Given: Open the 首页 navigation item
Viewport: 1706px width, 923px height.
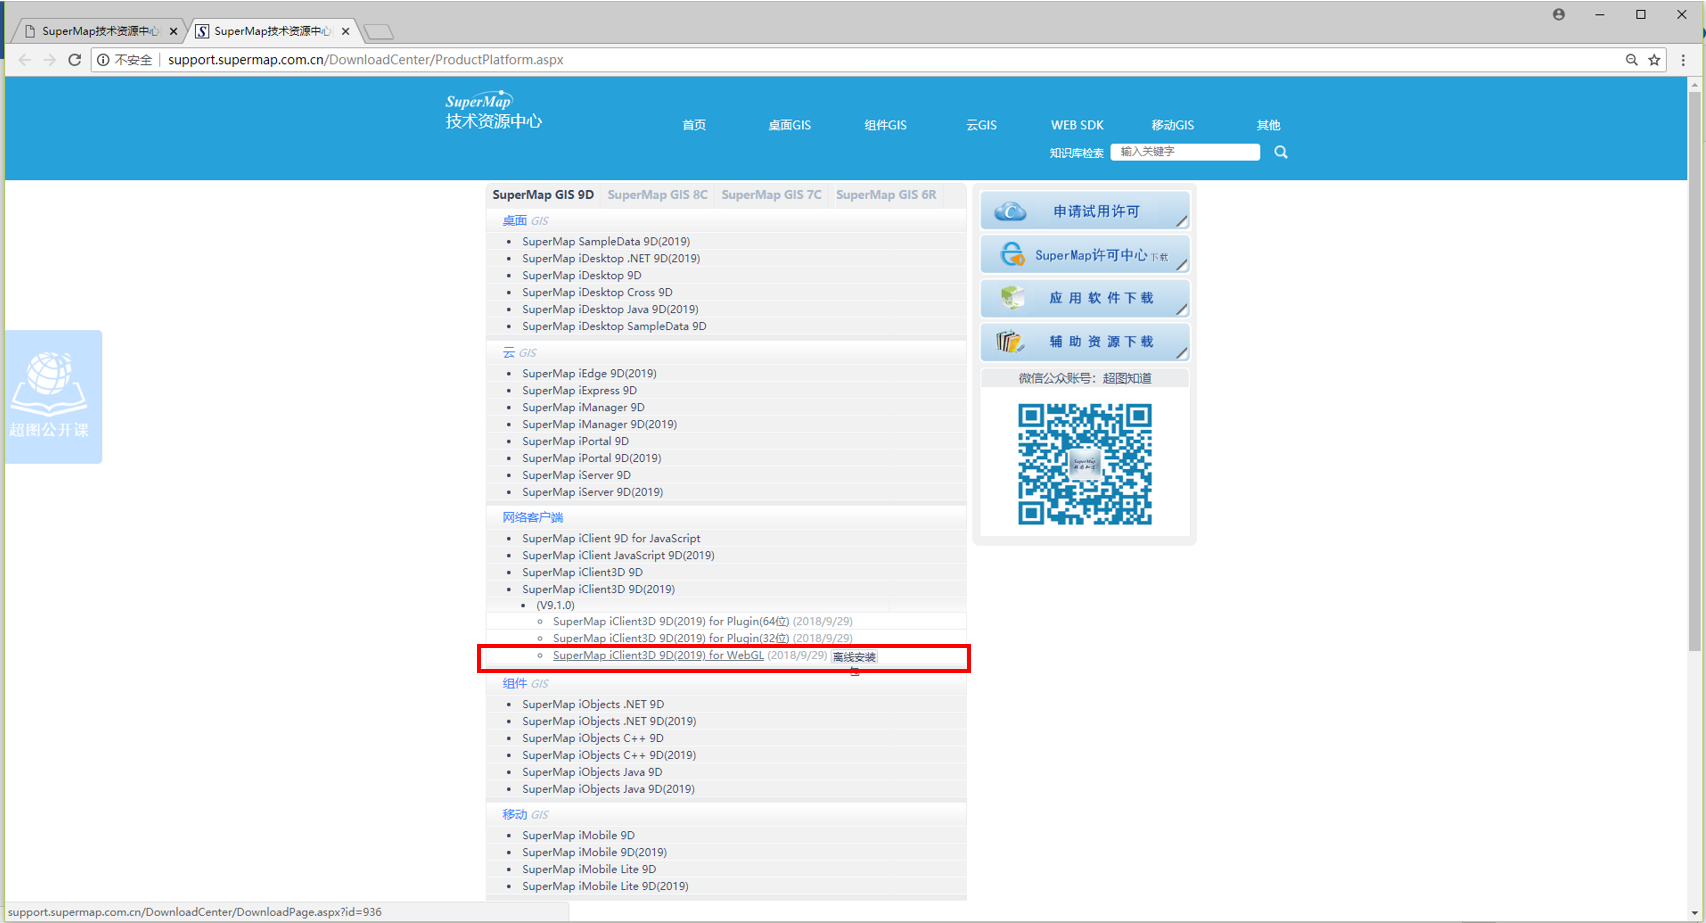Looking at the screenshot, I should (x=694, y=125).
